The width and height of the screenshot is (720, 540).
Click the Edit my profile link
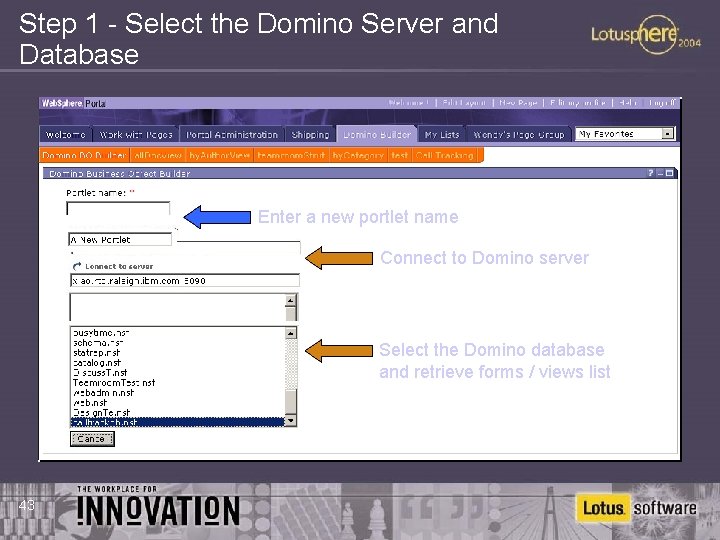click(x=578, y=103)
